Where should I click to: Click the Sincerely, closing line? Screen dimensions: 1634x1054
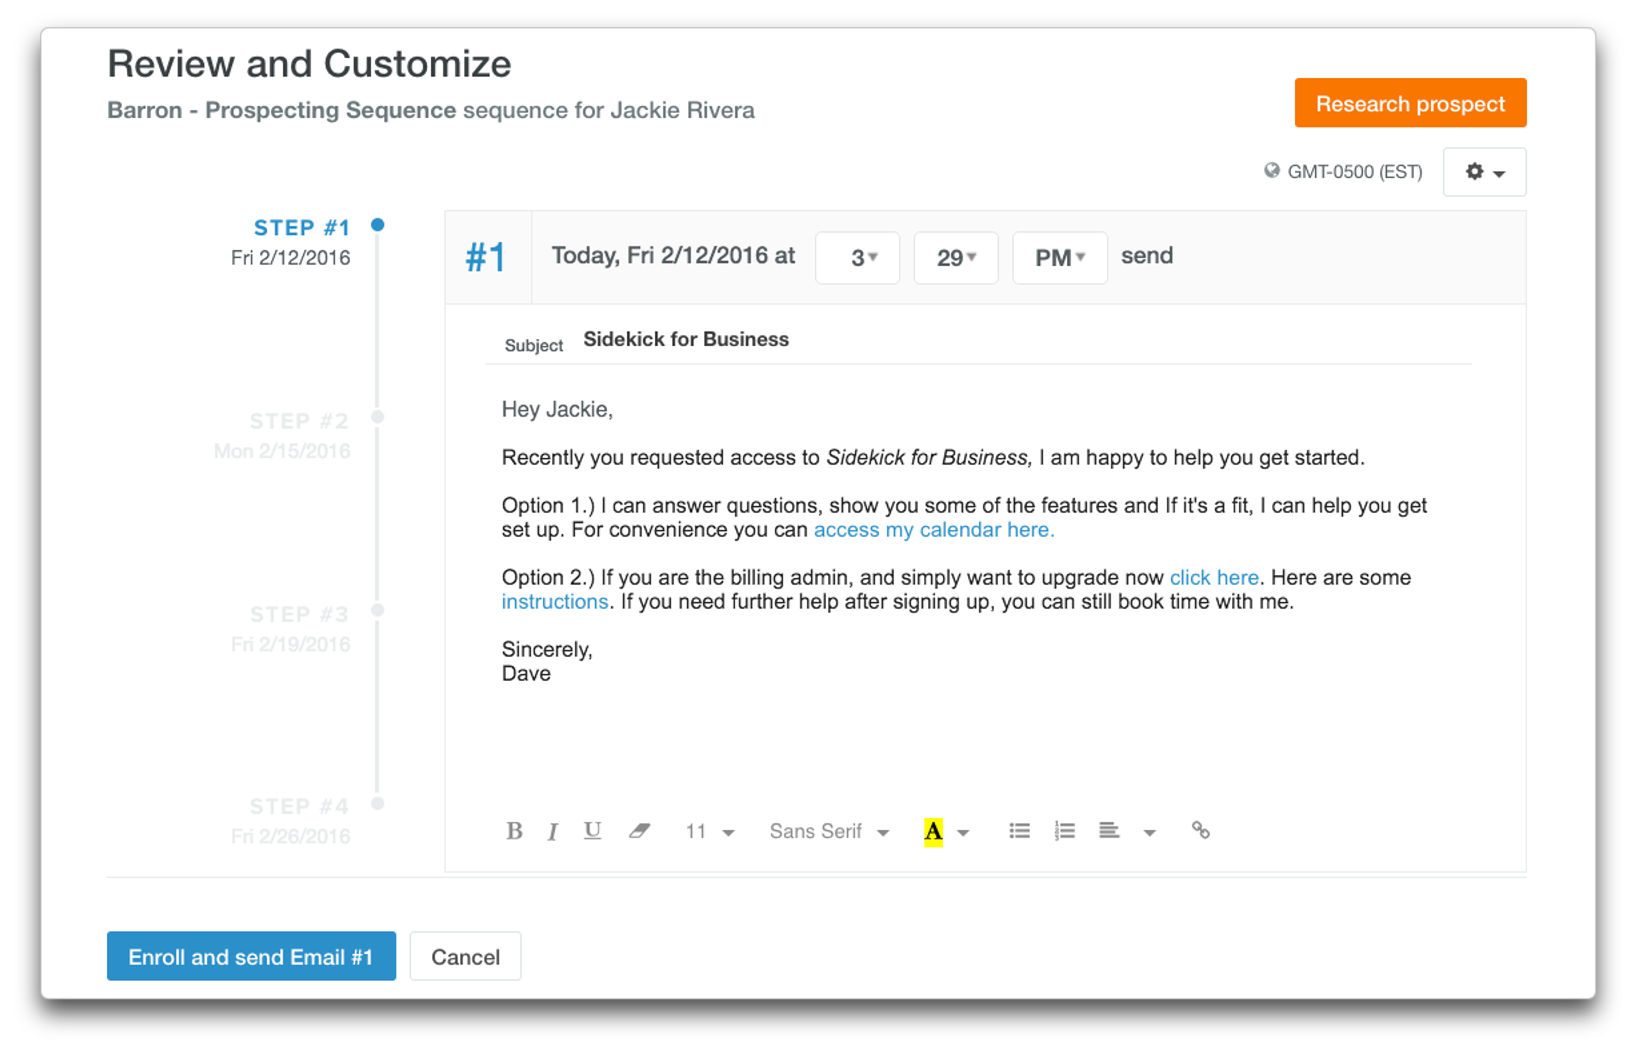[547, 650]
